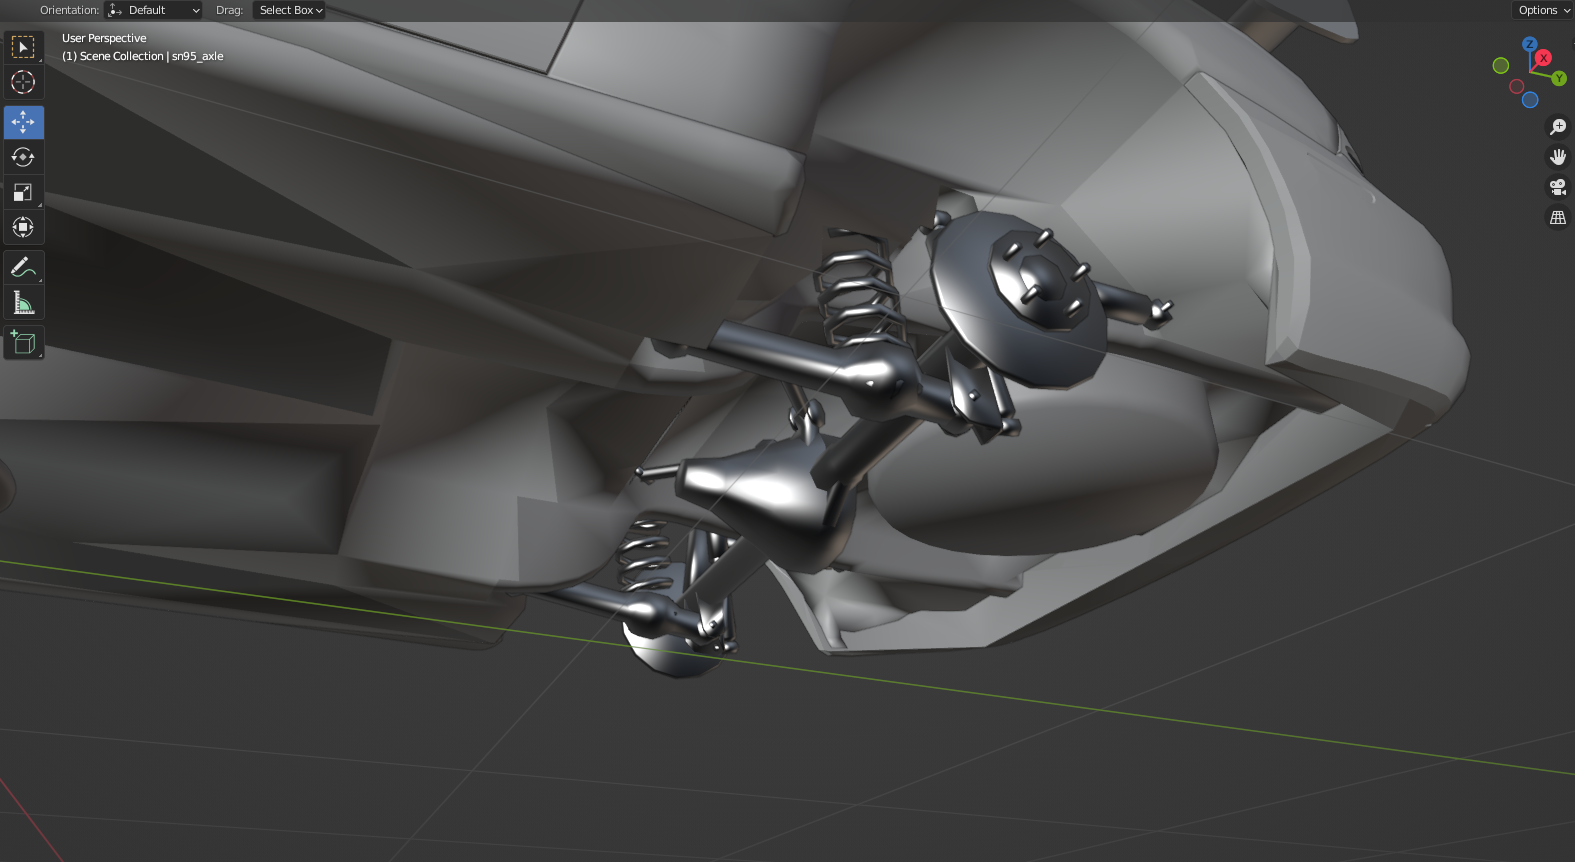Snap view to the red X axis
This screenshot has height=862, width=1575.
(1544, 58)
